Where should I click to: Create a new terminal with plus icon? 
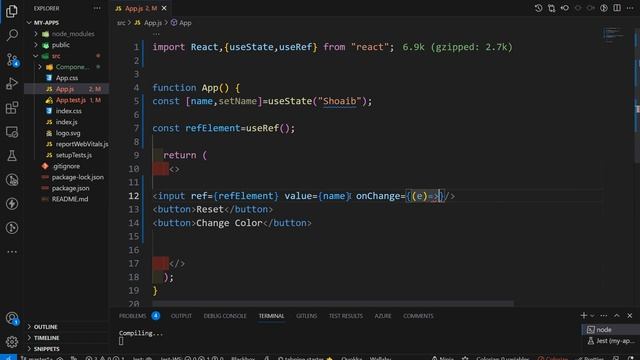[x=584, y=316]
